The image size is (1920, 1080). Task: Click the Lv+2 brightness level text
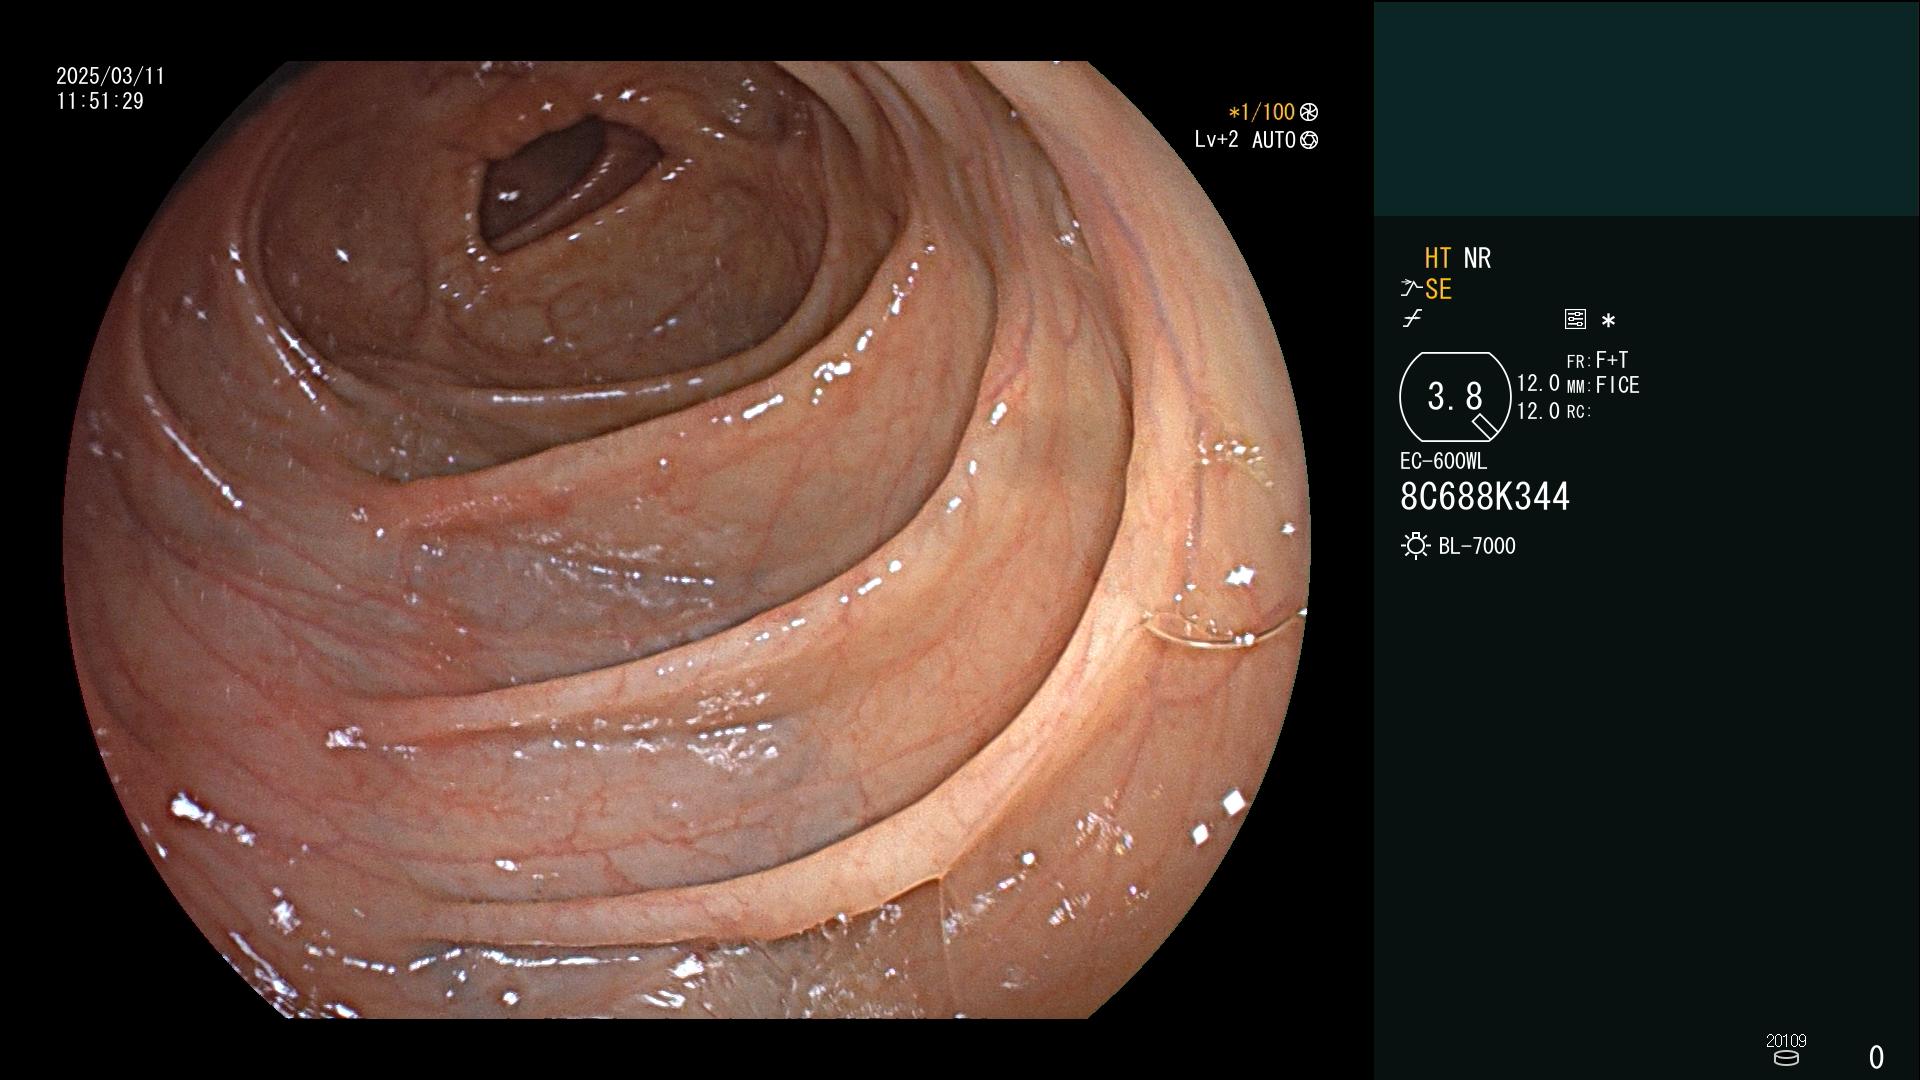pos(1216,140)
